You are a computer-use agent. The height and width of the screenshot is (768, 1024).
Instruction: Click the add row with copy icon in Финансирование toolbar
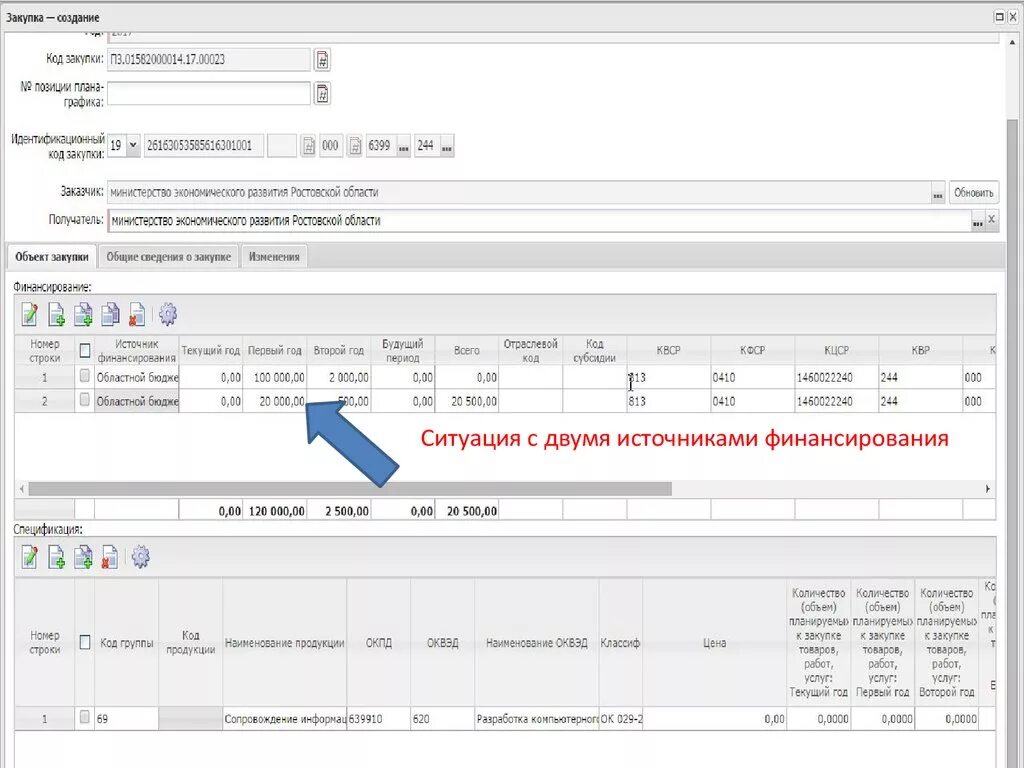tap(83, 314)
